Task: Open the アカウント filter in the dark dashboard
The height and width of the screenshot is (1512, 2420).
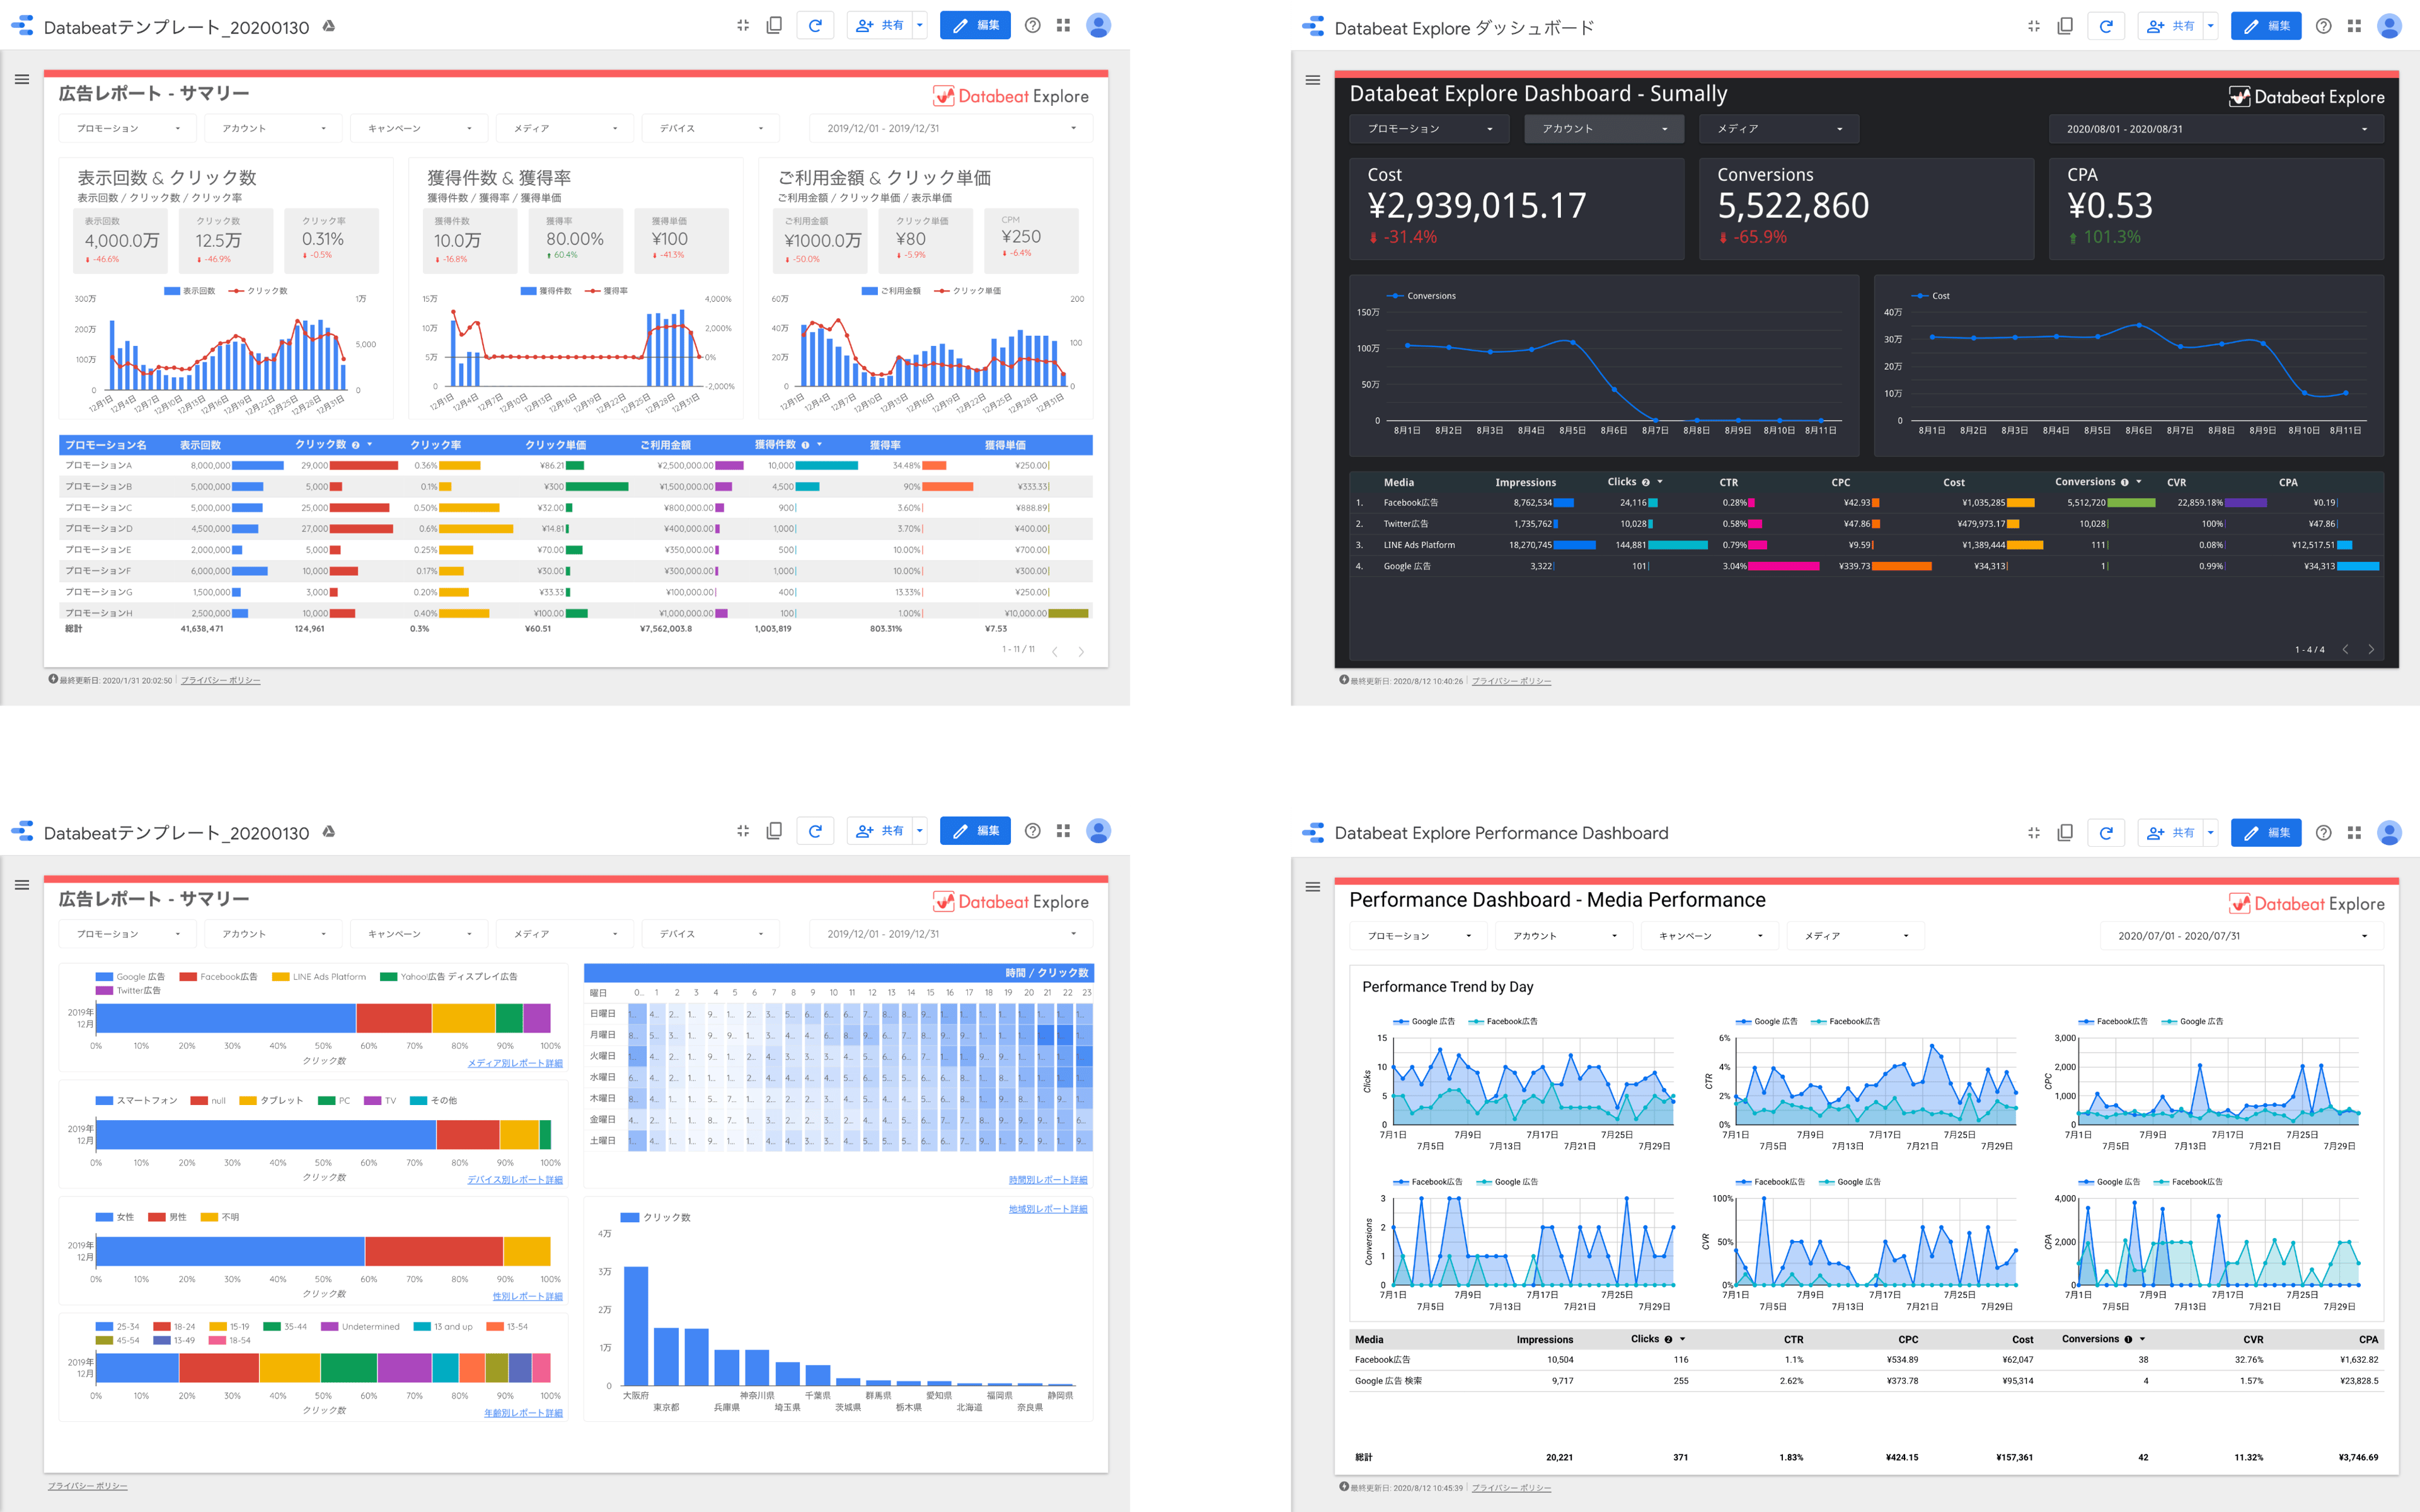Action: pos(1604,129)
